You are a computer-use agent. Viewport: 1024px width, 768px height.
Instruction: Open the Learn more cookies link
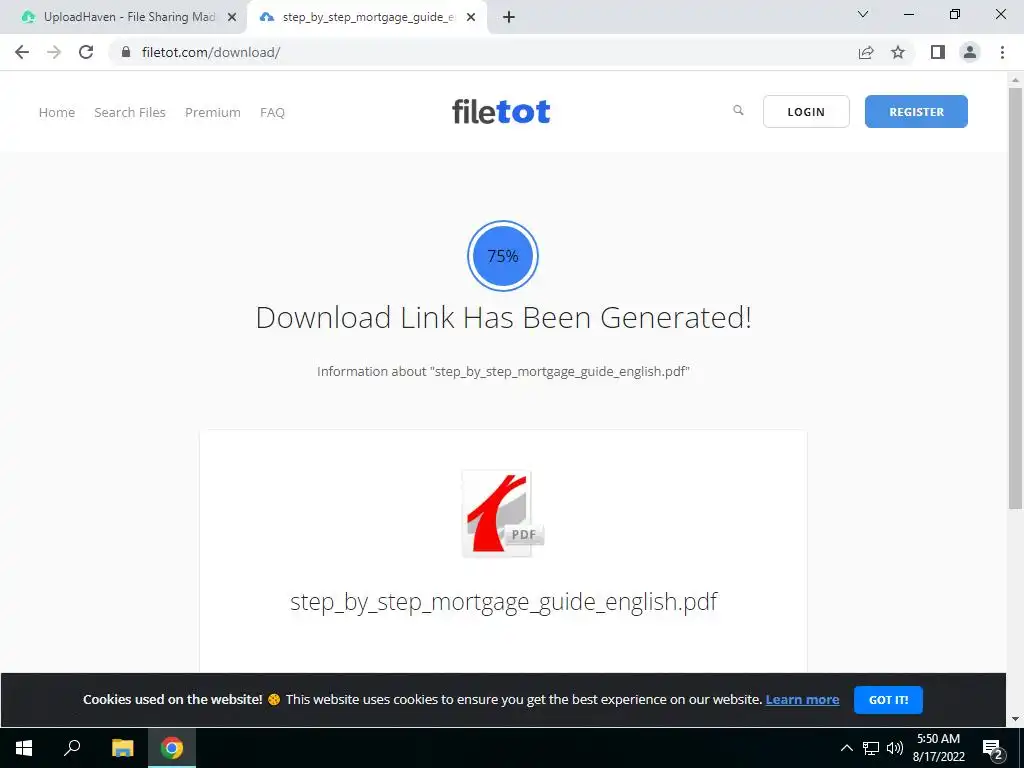(802, 700)
